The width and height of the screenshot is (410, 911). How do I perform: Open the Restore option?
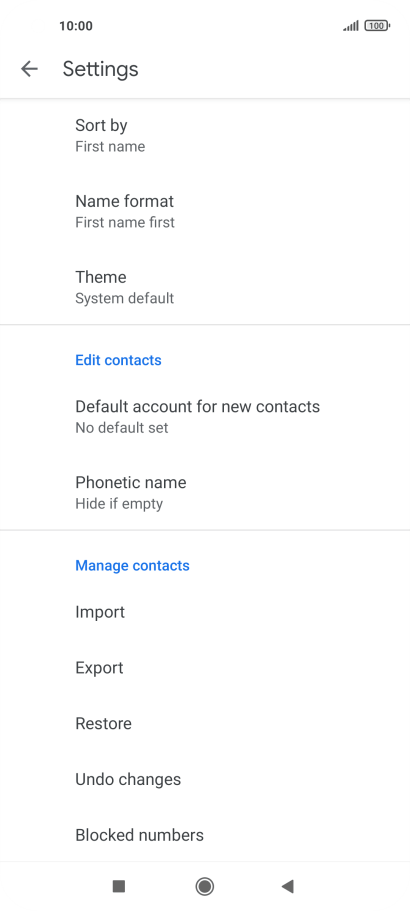[205, 724]
